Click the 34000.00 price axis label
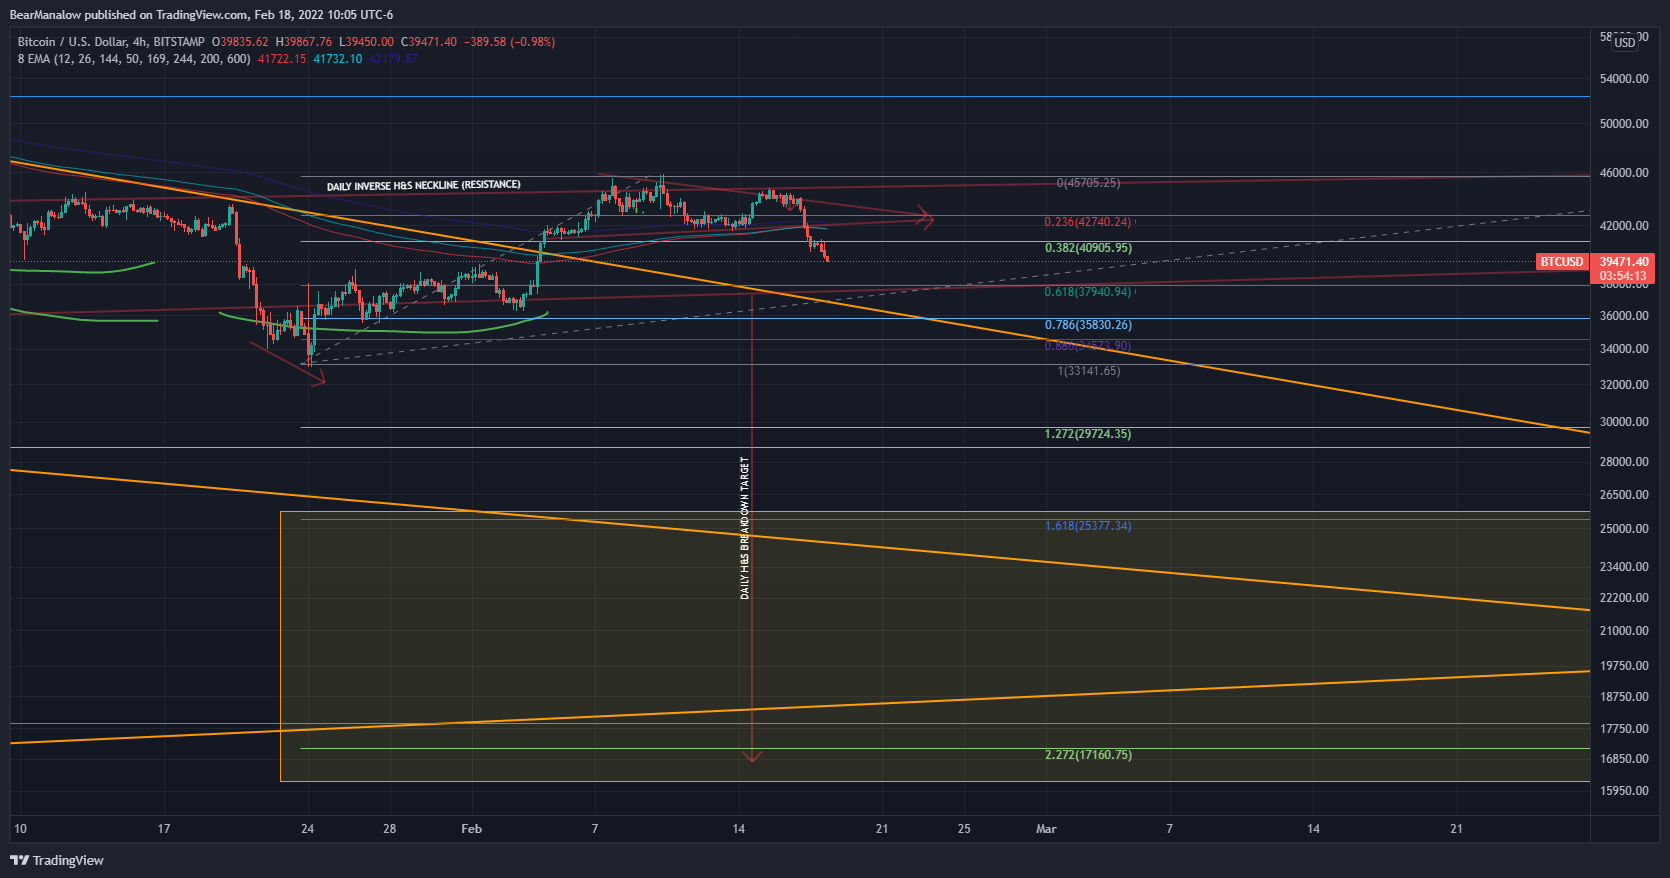 point(1624,349)
